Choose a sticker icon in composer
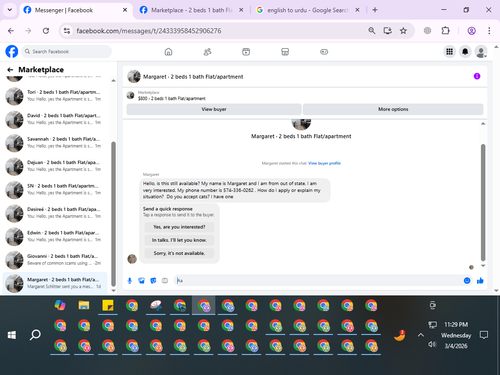The width and height of the screenshot is (500, 375). pos(153,281)
